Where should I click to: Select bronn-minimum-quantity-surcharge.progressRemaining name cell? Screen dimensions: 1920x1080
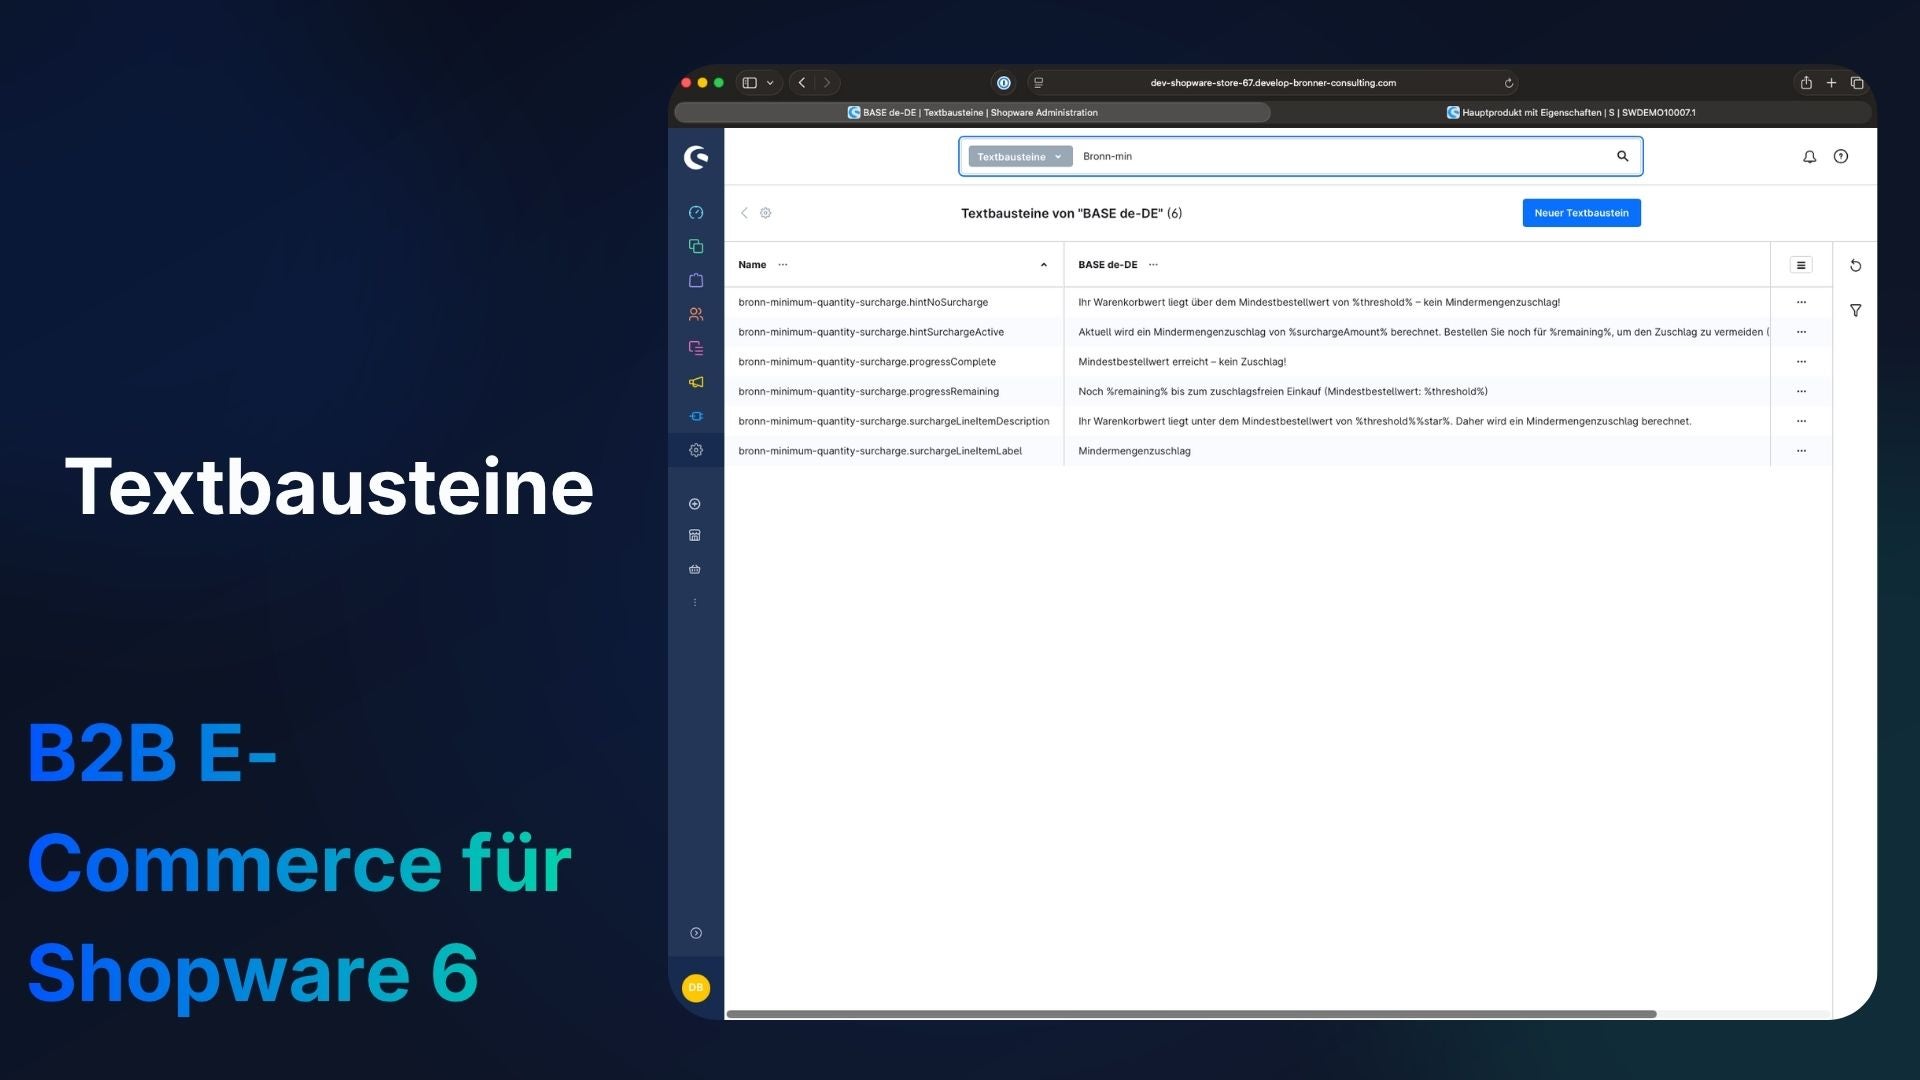click(894, 392)
